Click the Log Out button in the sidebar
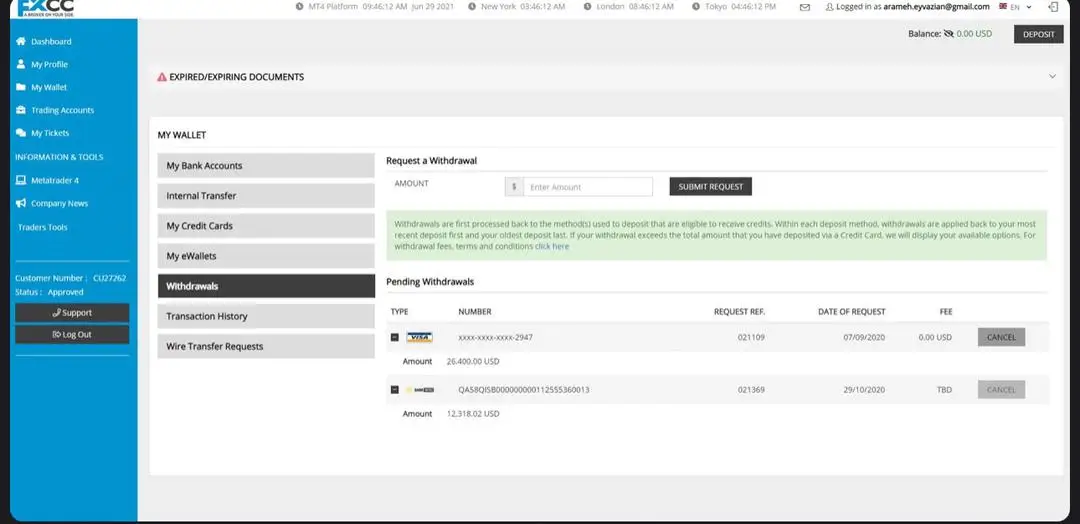The image size is (1080, 524). (72, 335)
